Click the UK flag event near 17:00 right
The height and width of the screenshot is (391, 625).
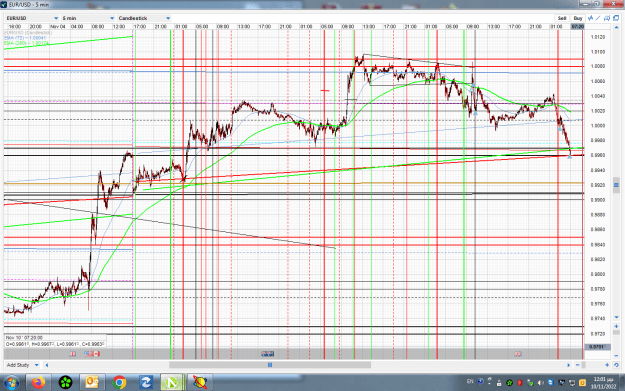click(518, 354)
